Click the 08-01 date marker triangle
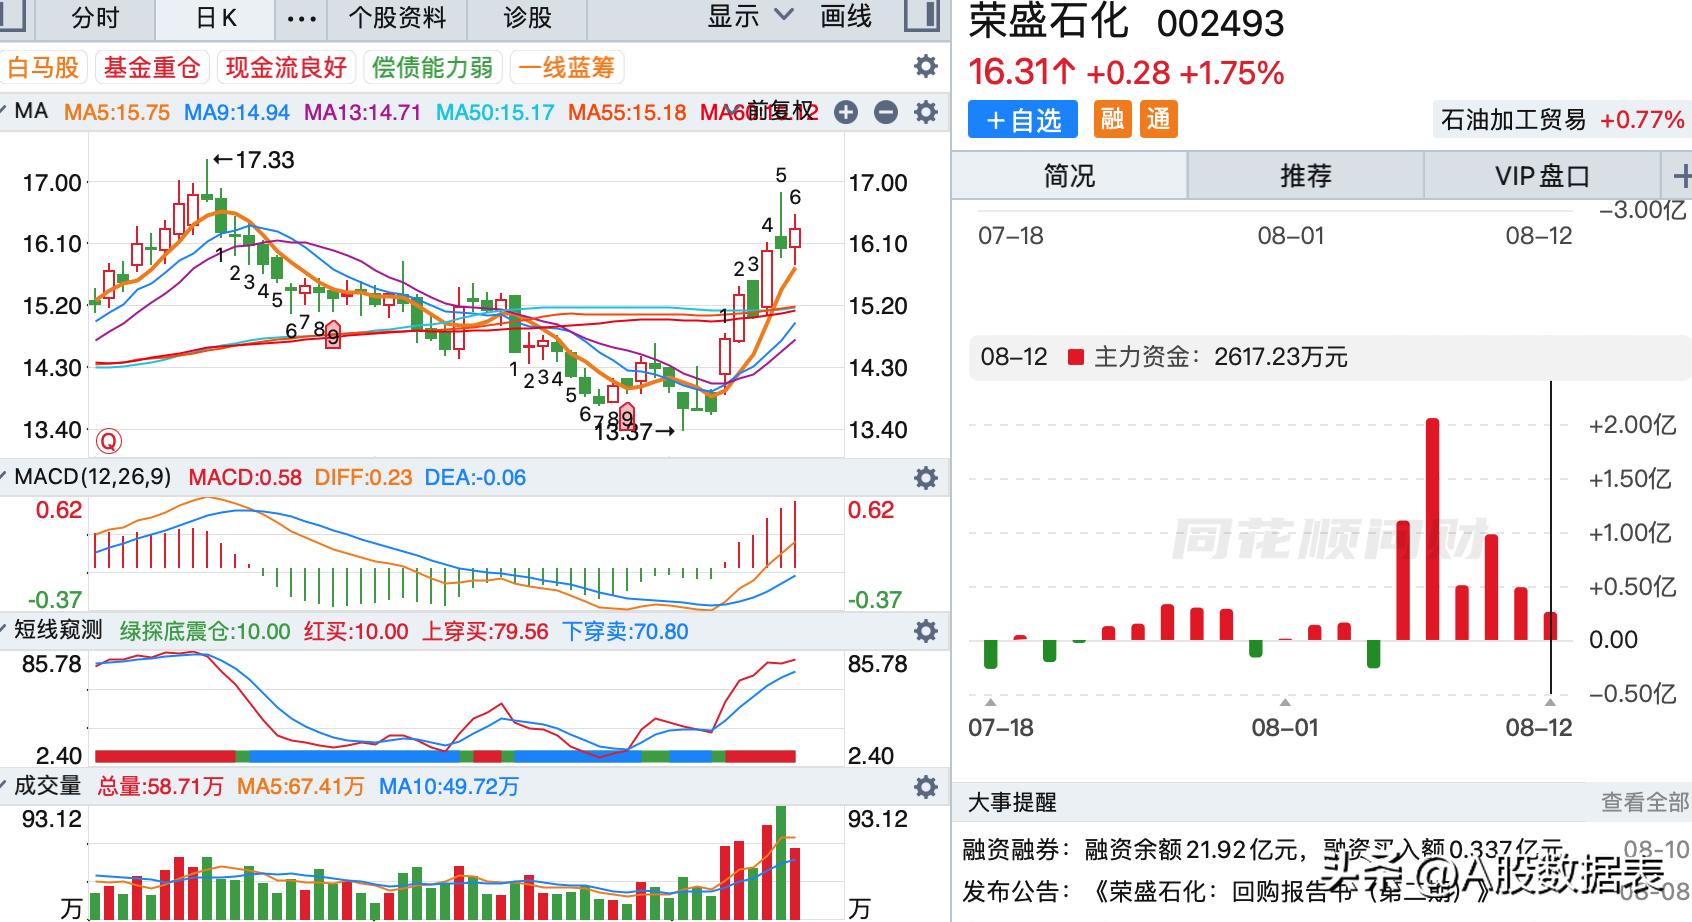Viewport: 1692px width, 922px height. click(x=1285, y=701)
